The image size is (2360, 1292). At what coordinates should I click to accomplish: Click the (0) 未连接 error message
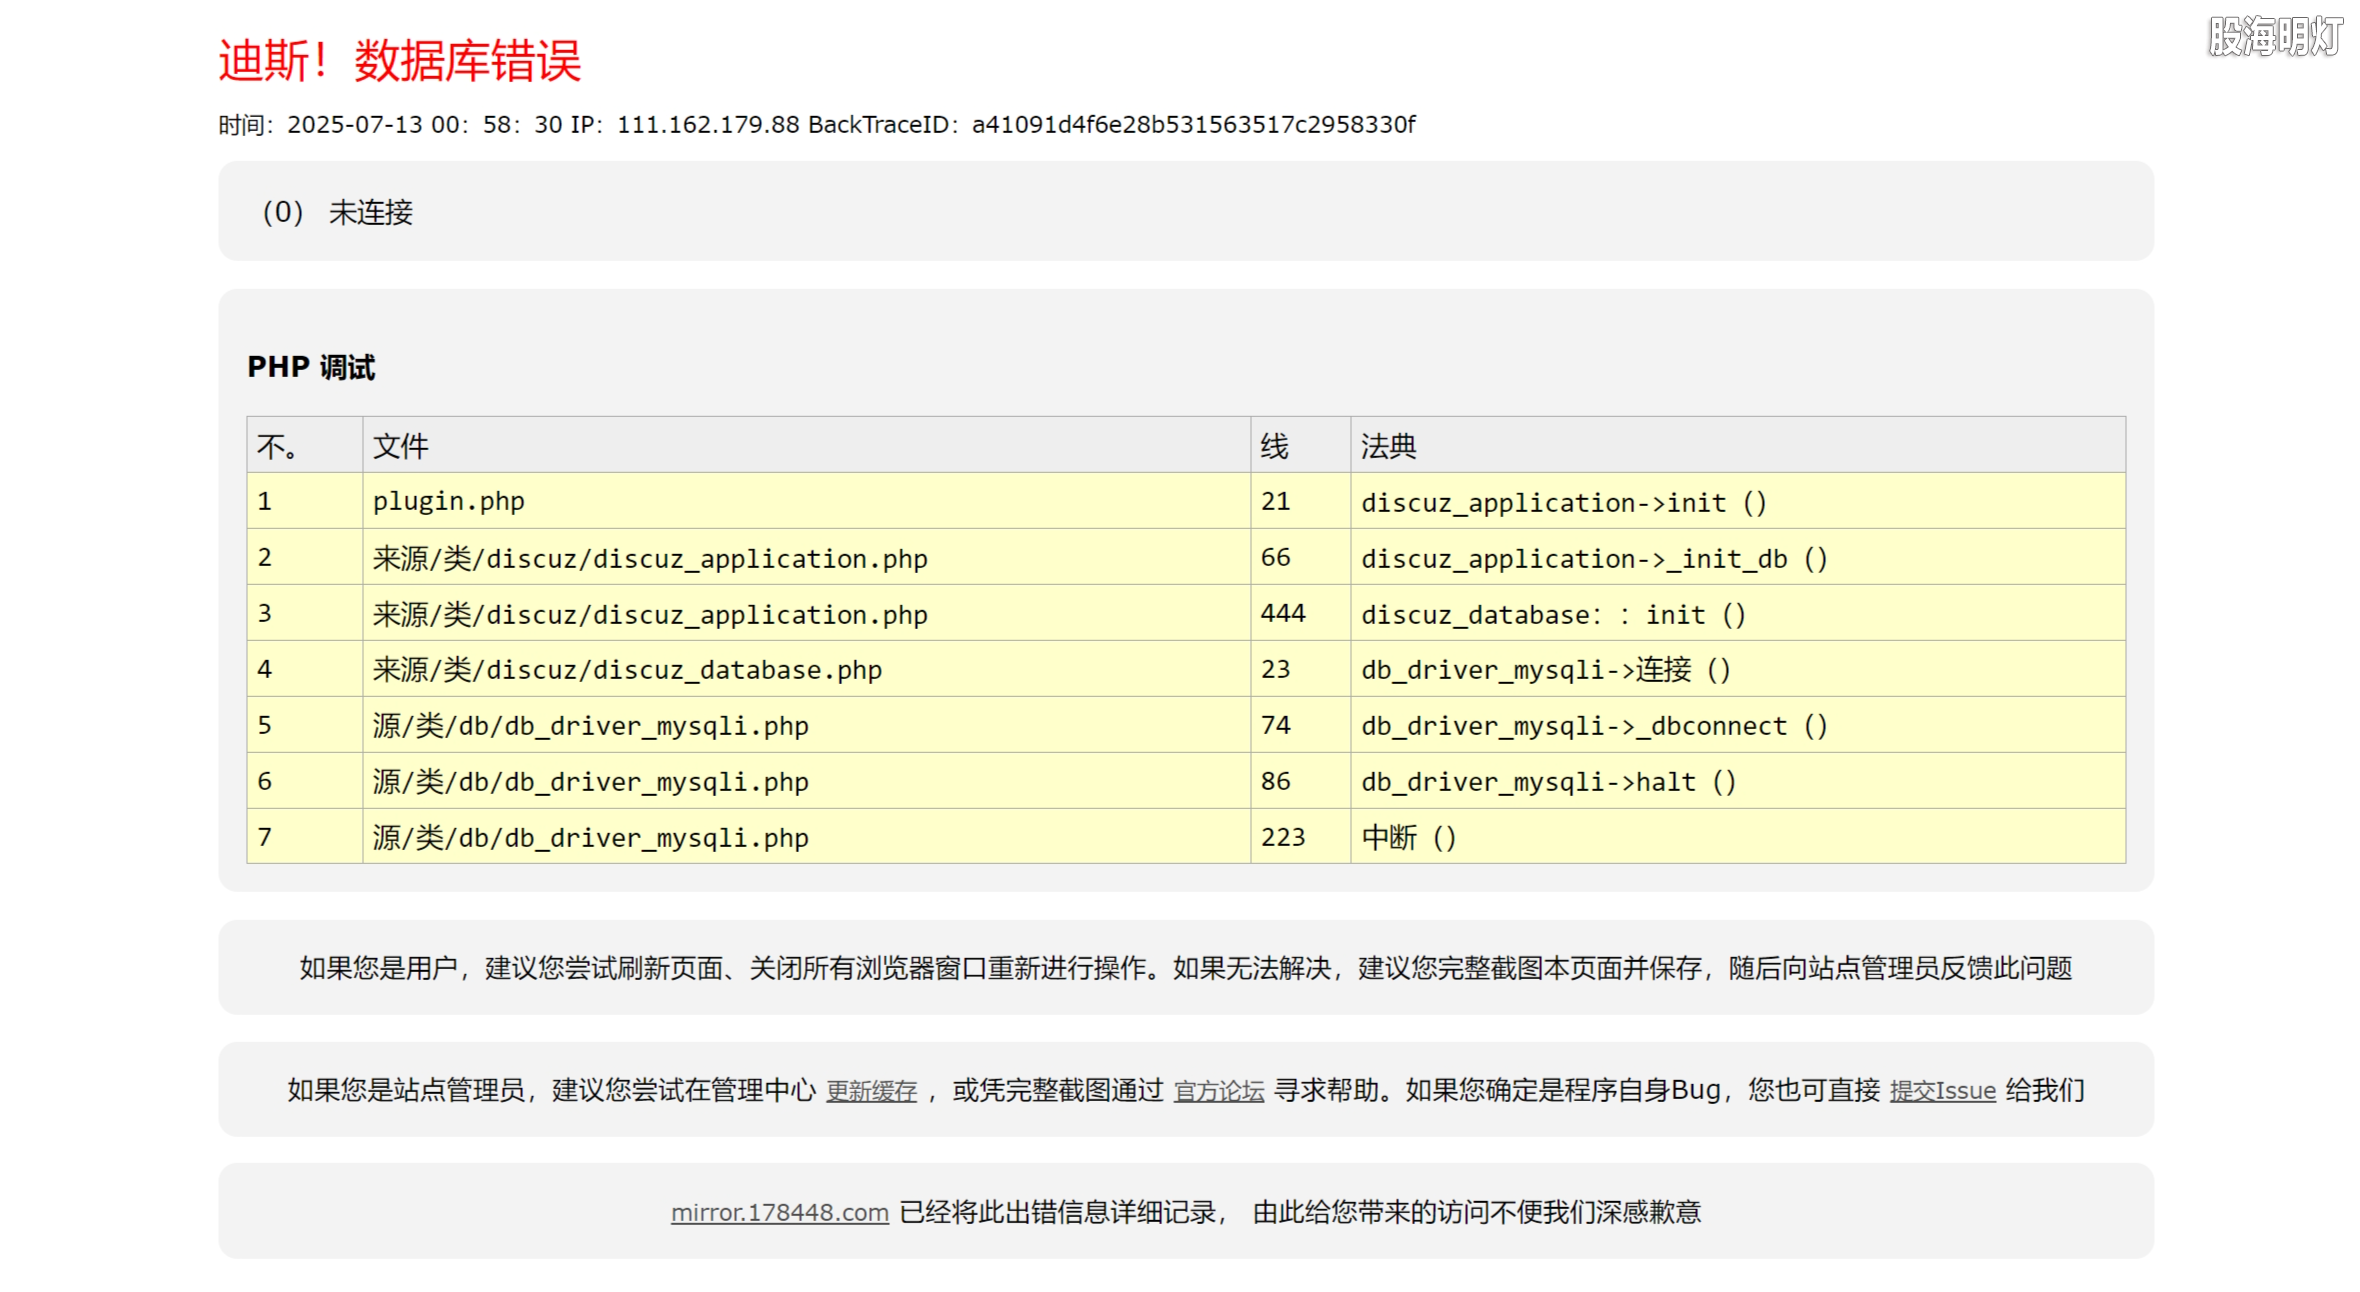[x=337, y=212]
